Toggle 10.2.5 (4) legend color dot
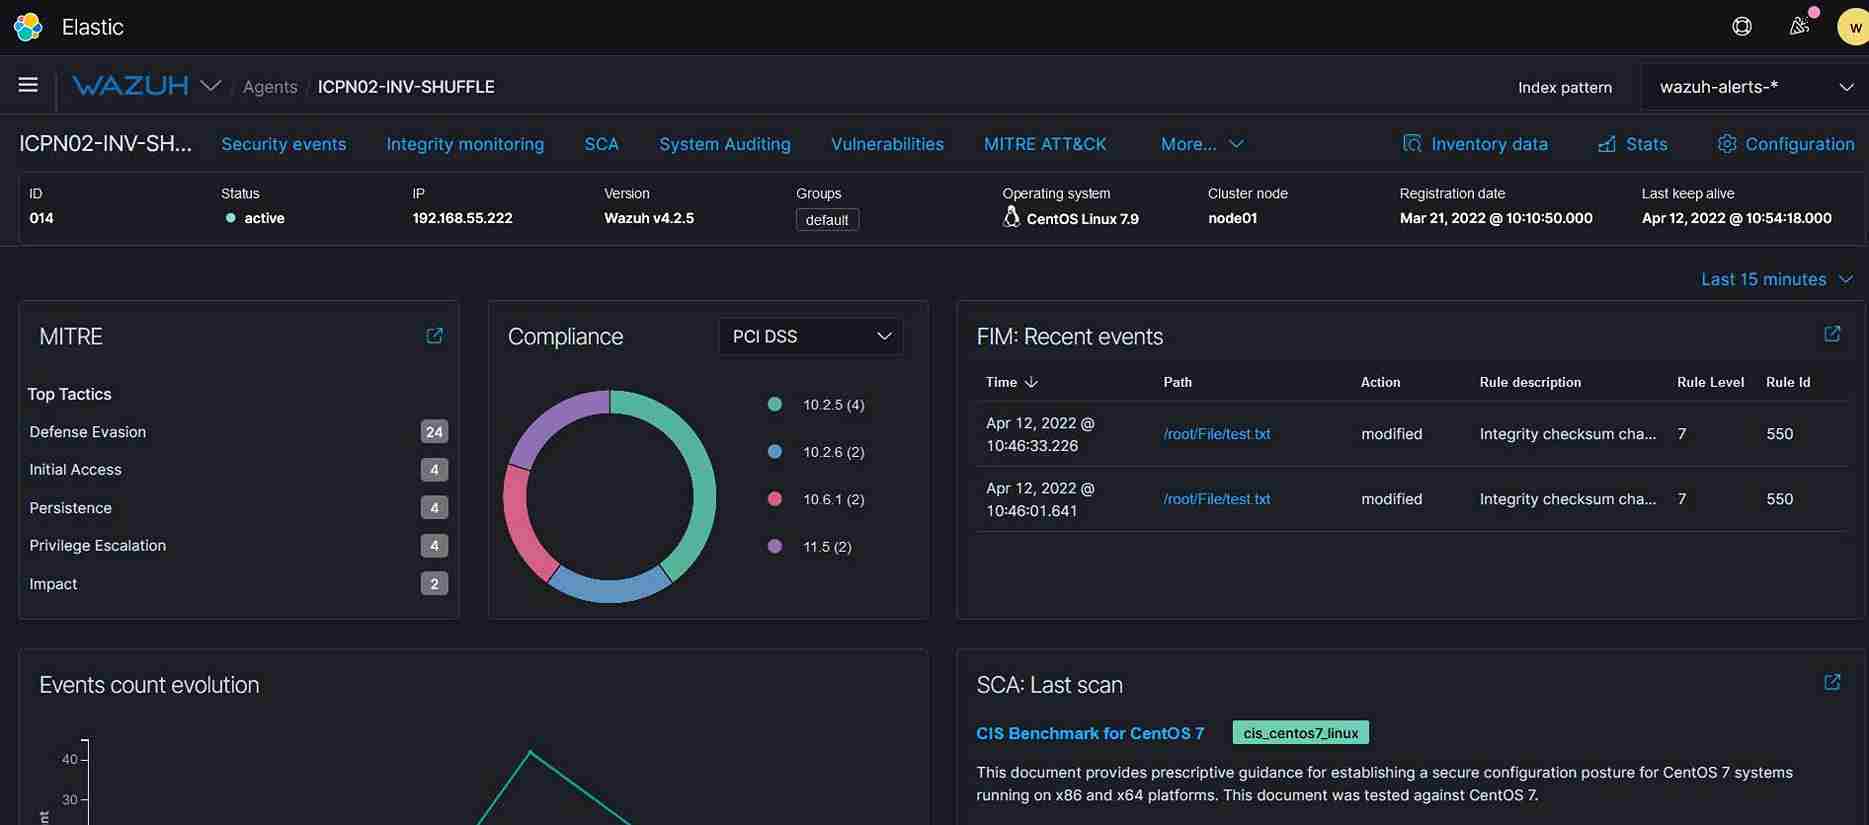This screenshot has height=825, width=1869. pyautogui.click(x=774, y=404)
